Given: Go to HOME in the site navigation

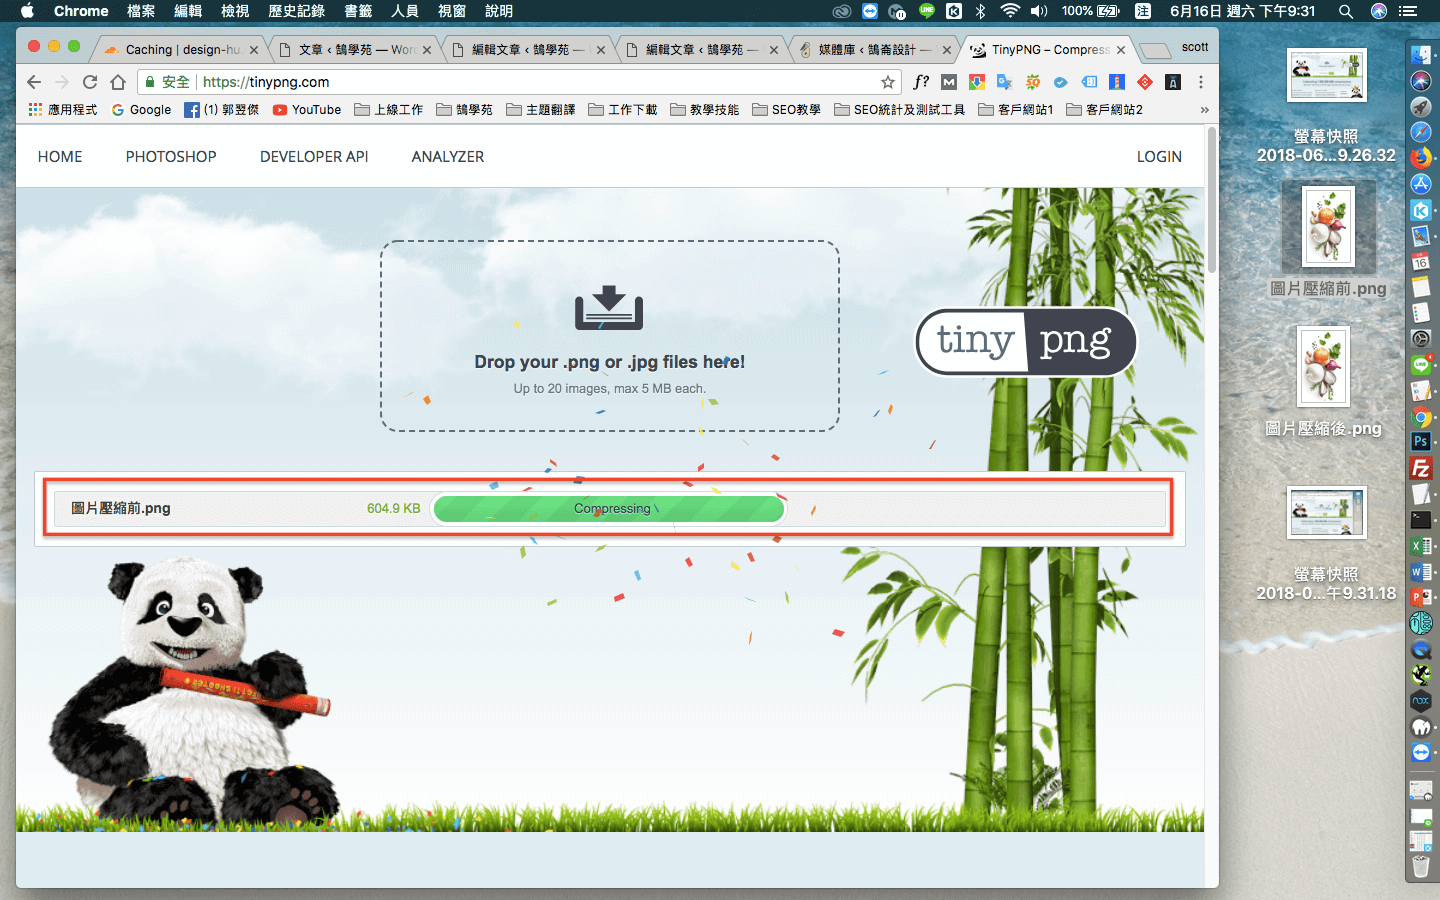Looking at the screenshot, I should tap(60, 157).
